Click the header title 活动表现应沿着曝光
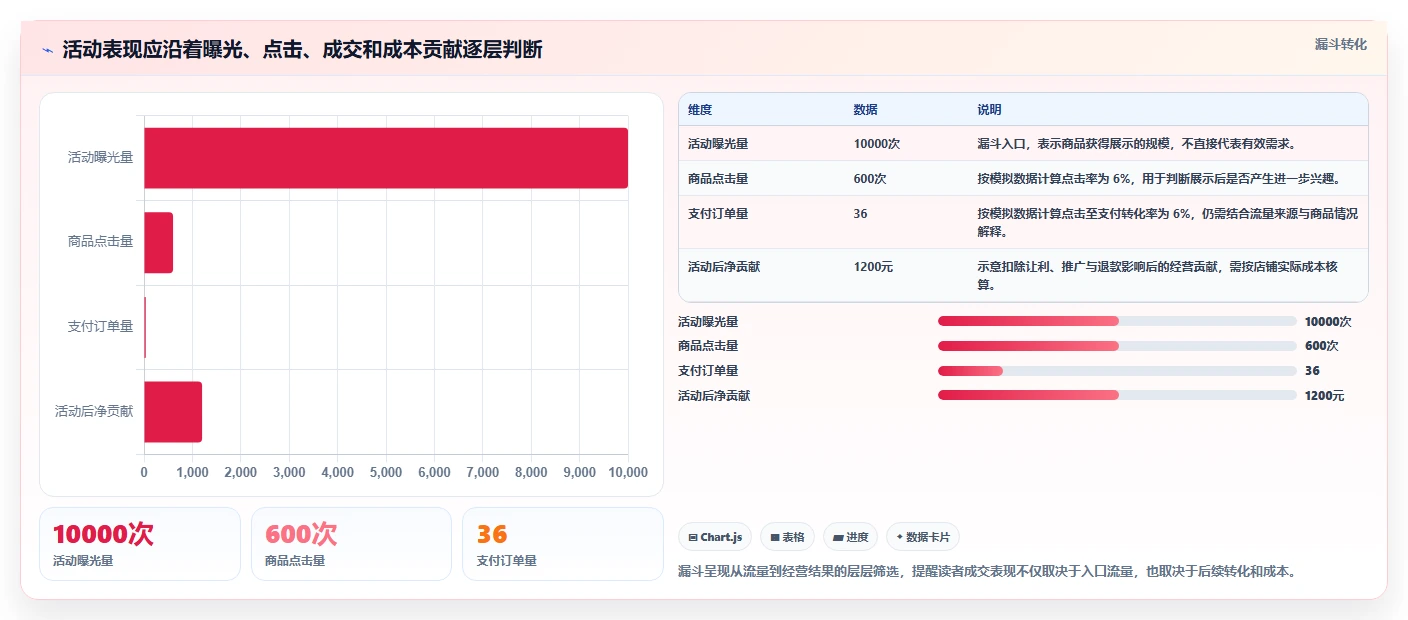The height and width of the screenshot is (620, 1408). [302, 50]
